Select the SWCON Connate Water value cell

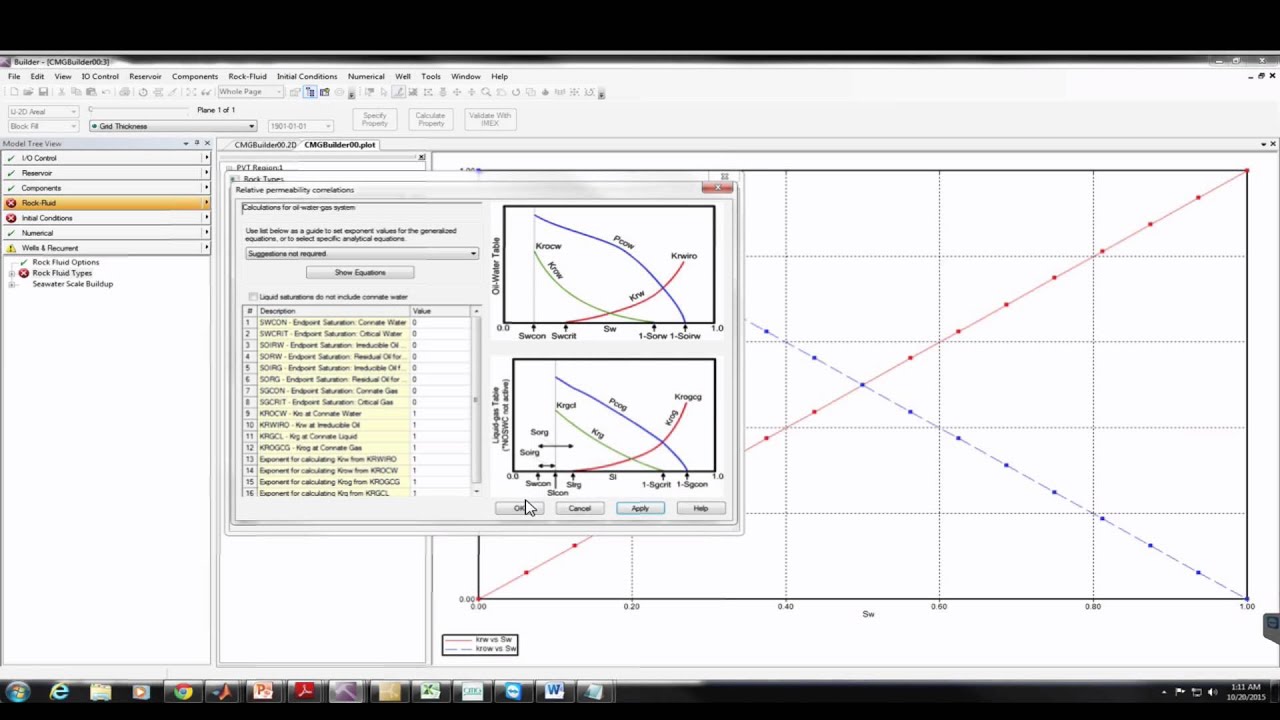(440, 323)
